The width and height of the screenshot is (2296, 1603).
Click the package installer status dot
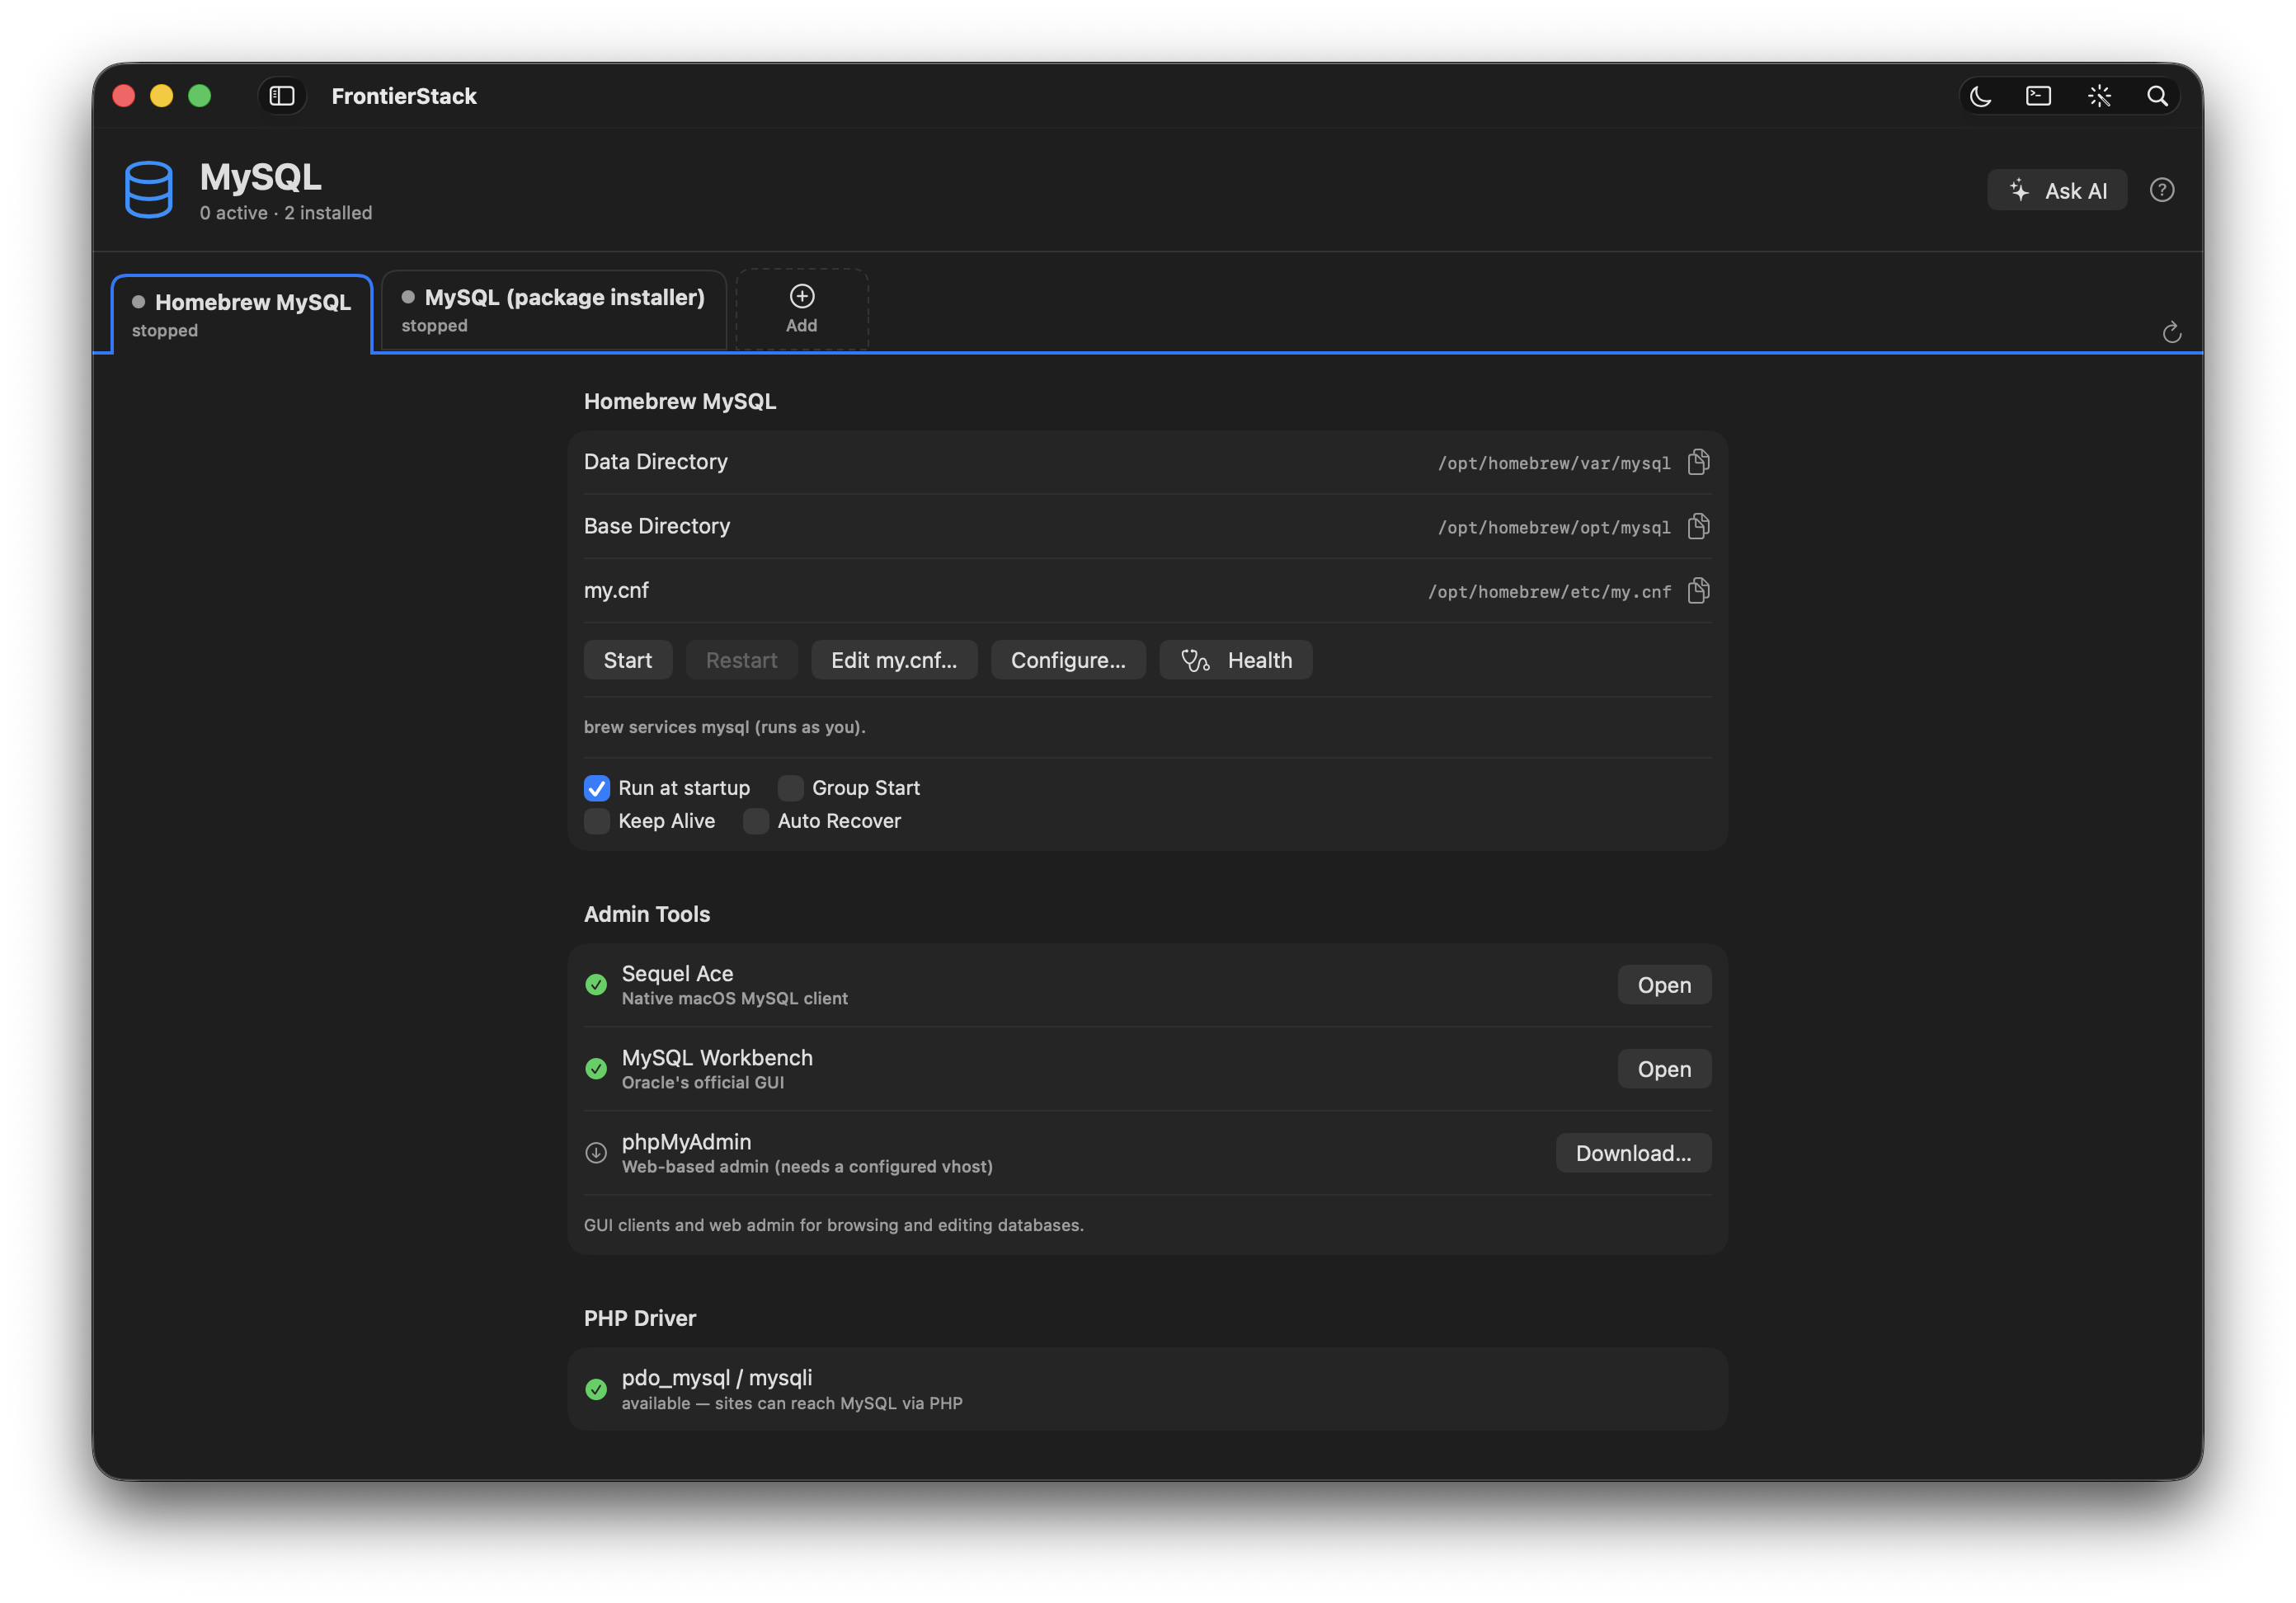click(x=408, y=297)
